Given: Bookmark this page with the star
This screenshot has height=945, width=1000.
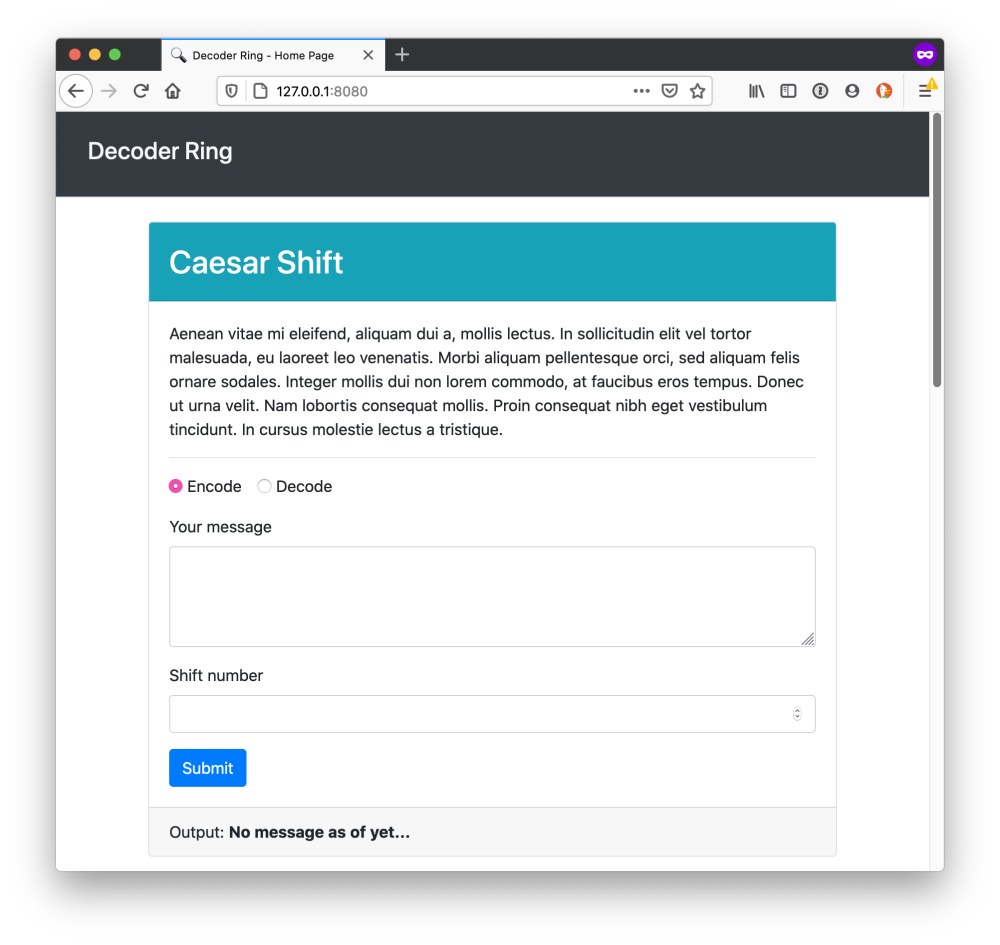Looking at the screenshot, I should coord(697,91).
